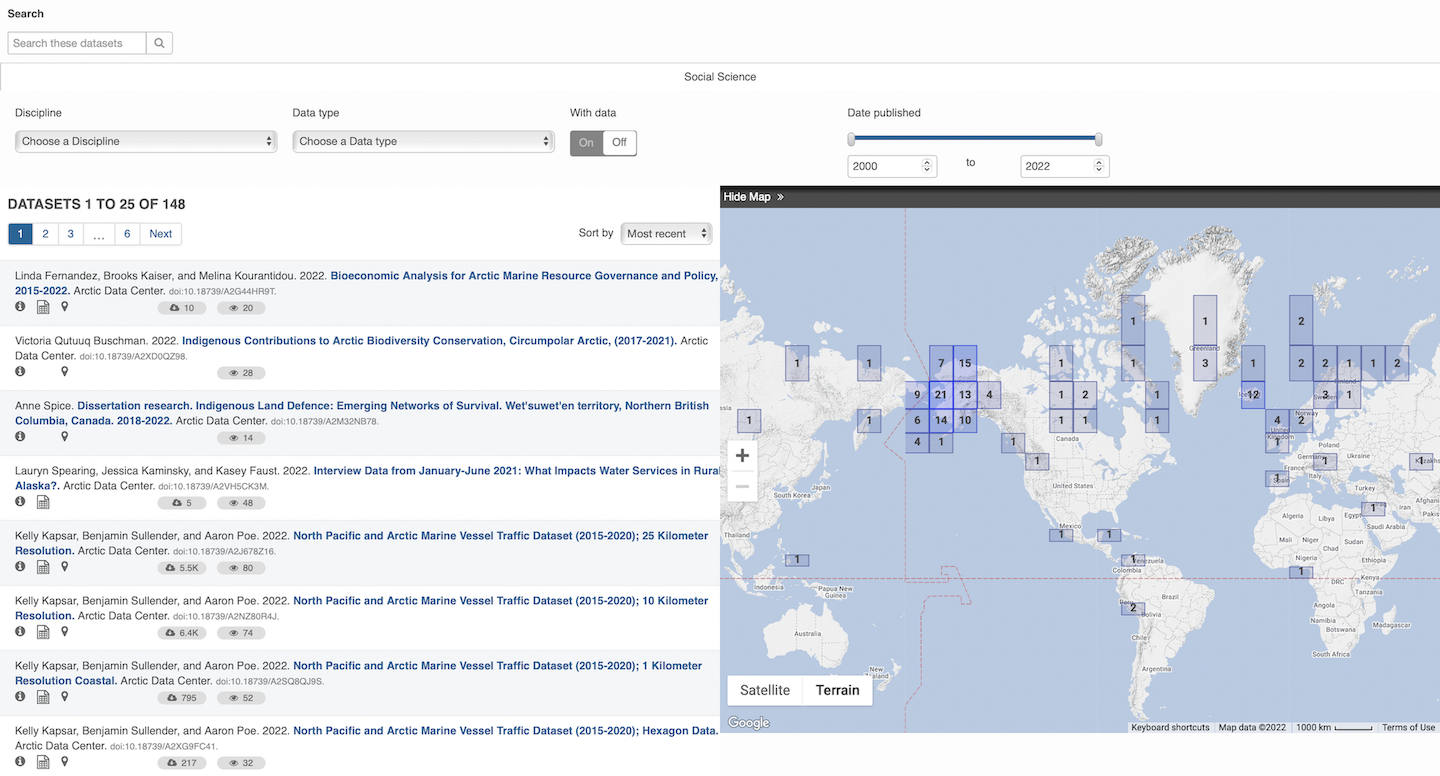The height and width of the screenshot is (776, 1440).
Task: Zoom in using the map plus icon
Action: pyautogui.click(x=742, y=455)
